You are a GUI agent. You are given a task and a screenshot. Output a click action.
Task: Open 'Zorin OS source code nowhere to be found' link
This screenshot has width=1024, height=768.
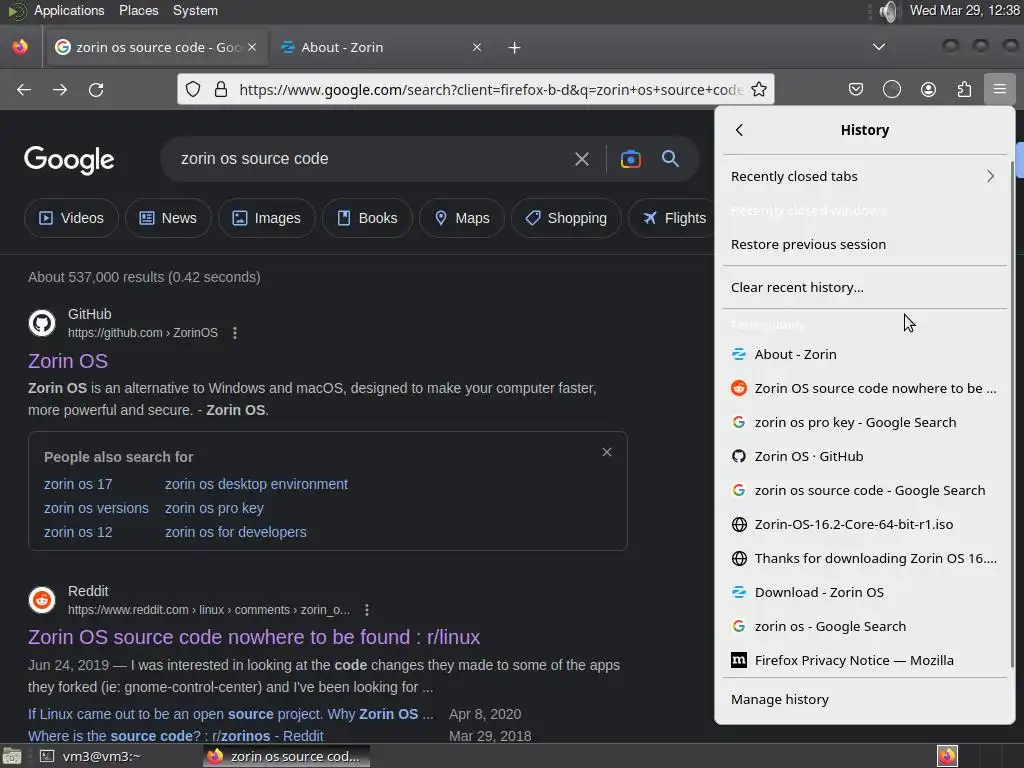254,637
